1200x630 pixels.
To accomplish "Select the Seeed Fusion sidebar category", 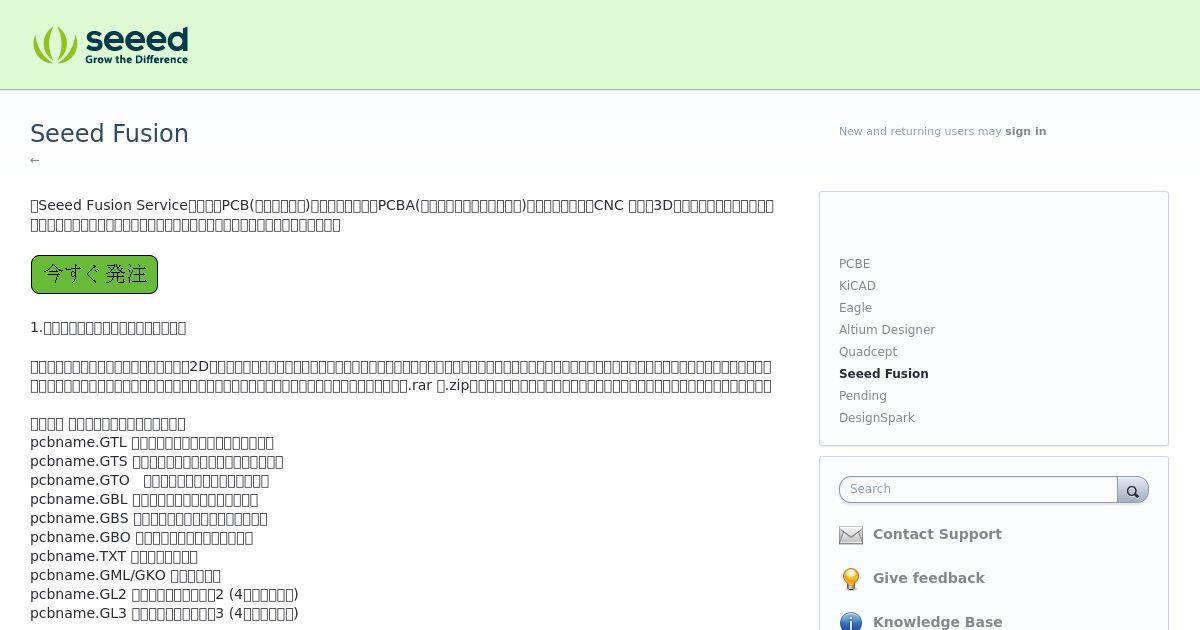I will point(884,374).
